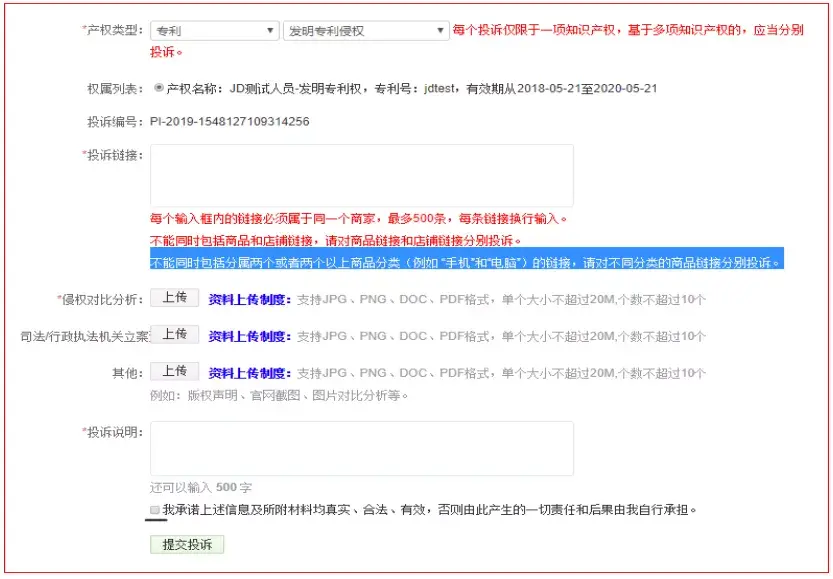Screen dimensions: 833x579
Task: Open 资料上传制度 link in 司法/行政执法机关立案 row
Action: pos(249,335)
